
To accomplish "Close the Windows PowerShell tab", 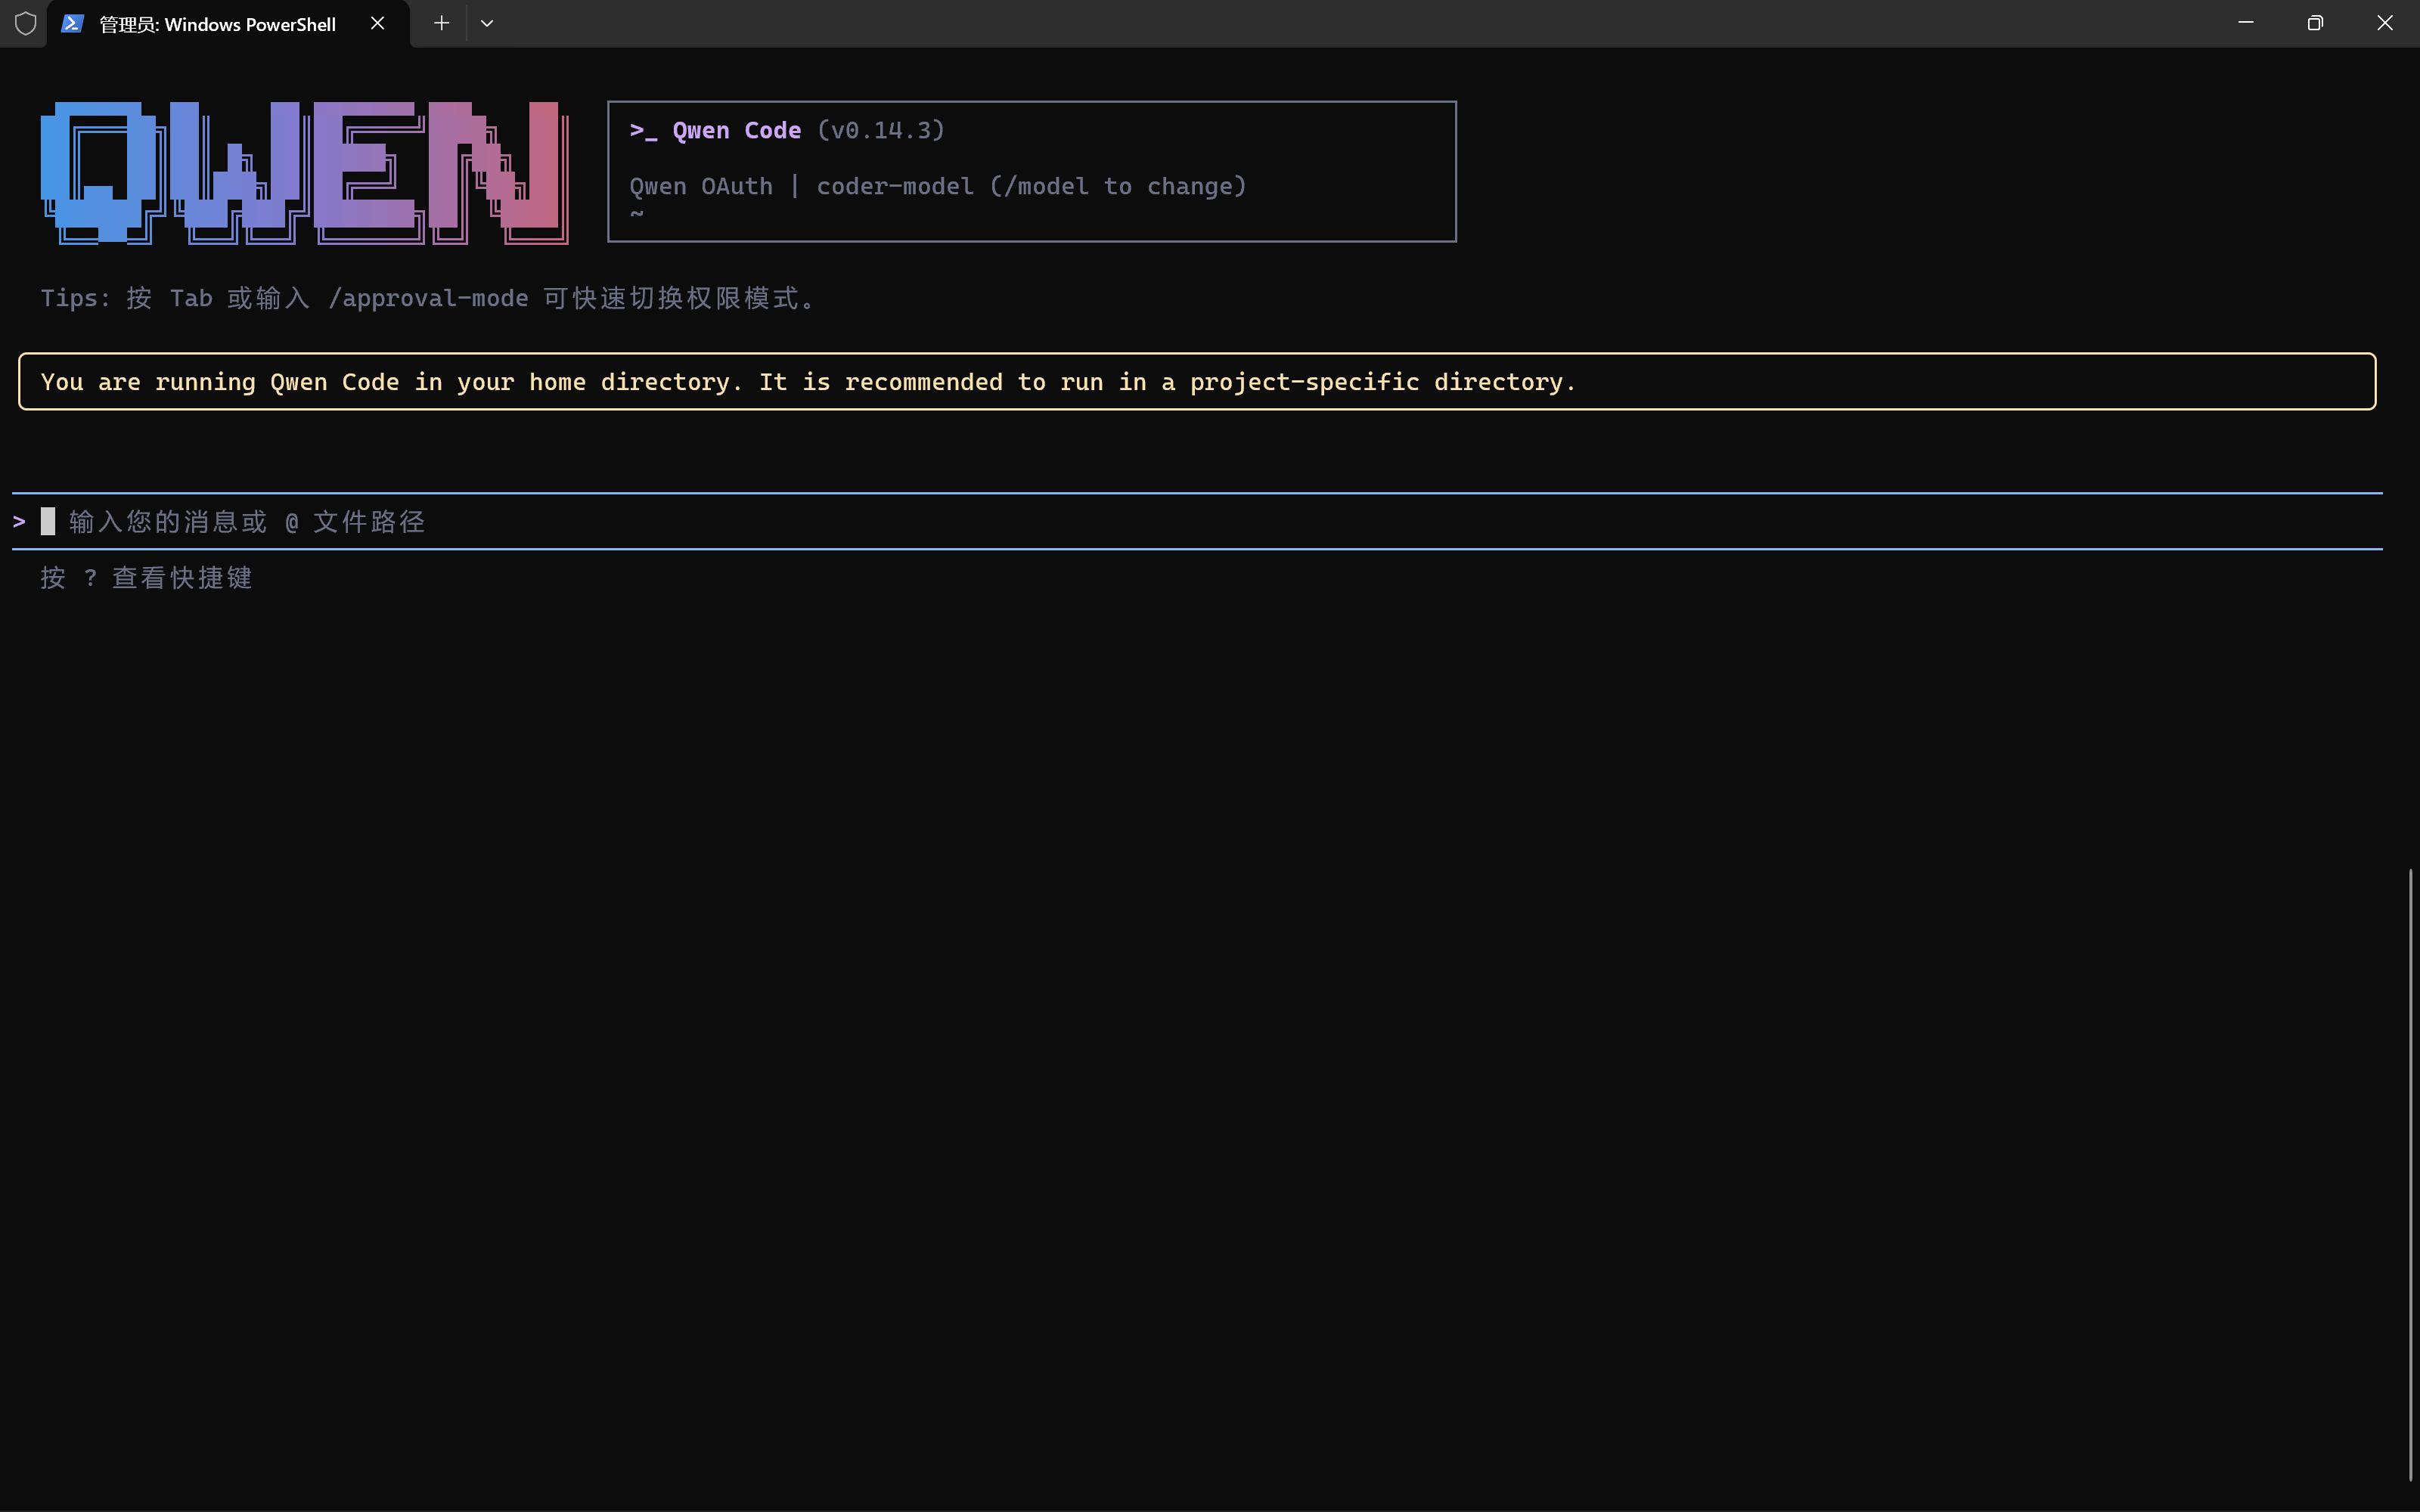I will coord(377,23).
